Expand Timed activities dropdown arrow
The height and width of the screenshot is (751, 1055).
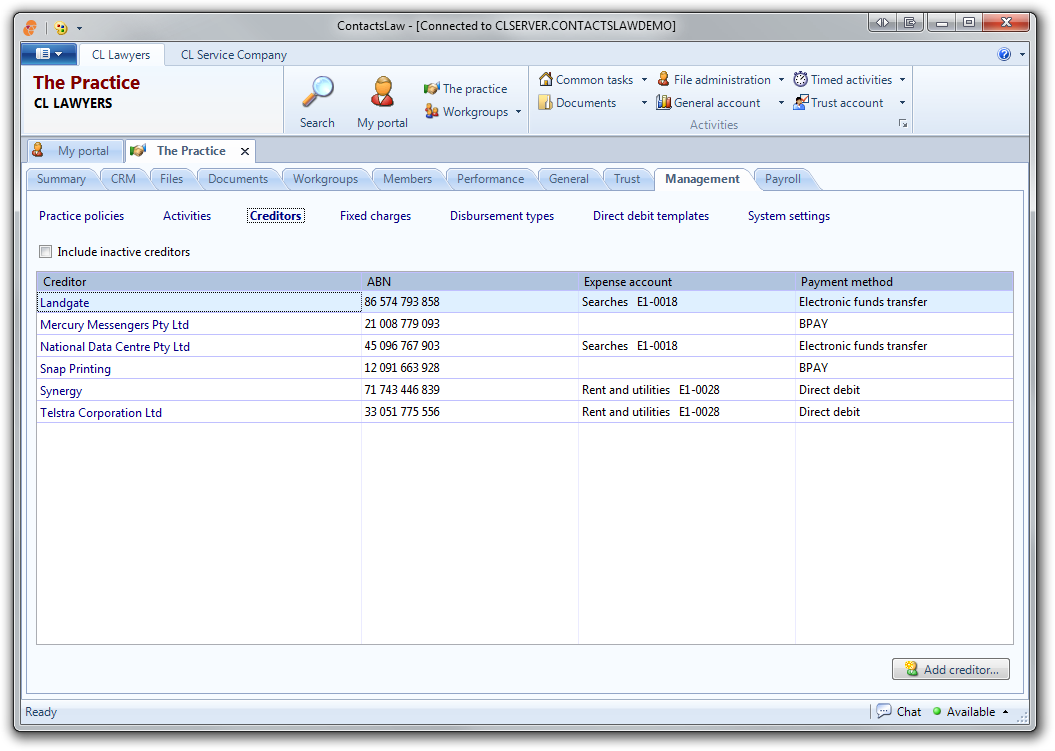click(x=902, y=79)
